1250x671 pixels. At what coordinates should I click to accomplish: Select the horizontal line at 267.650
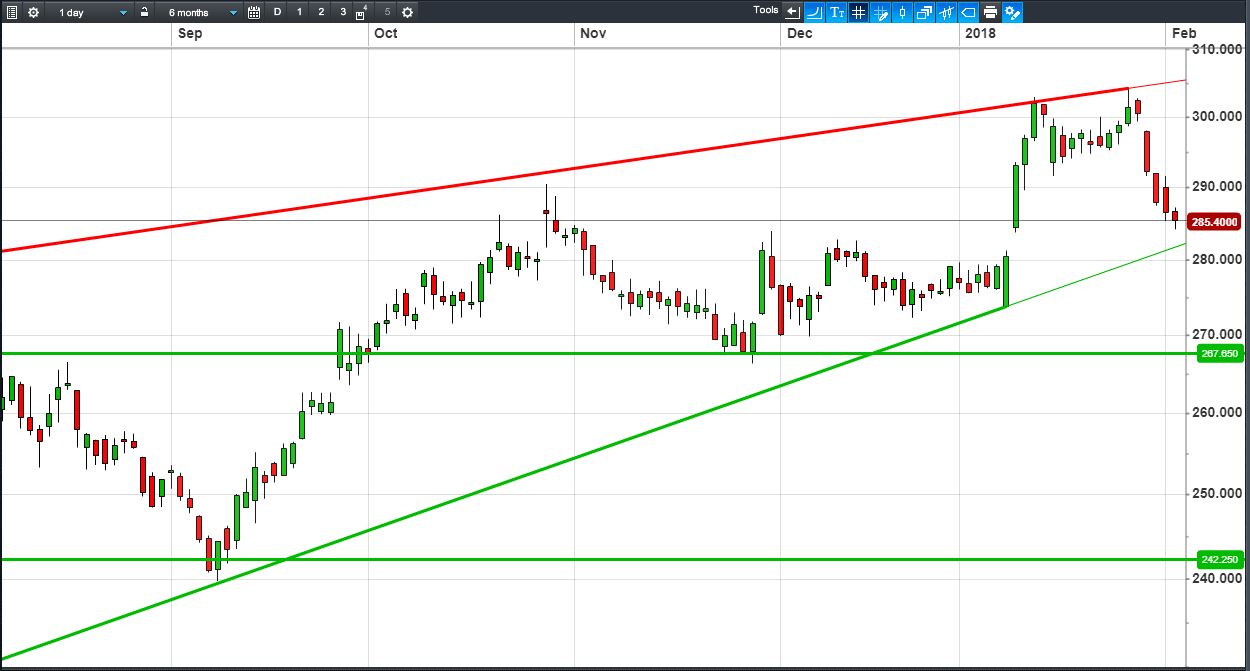[598, 353]
